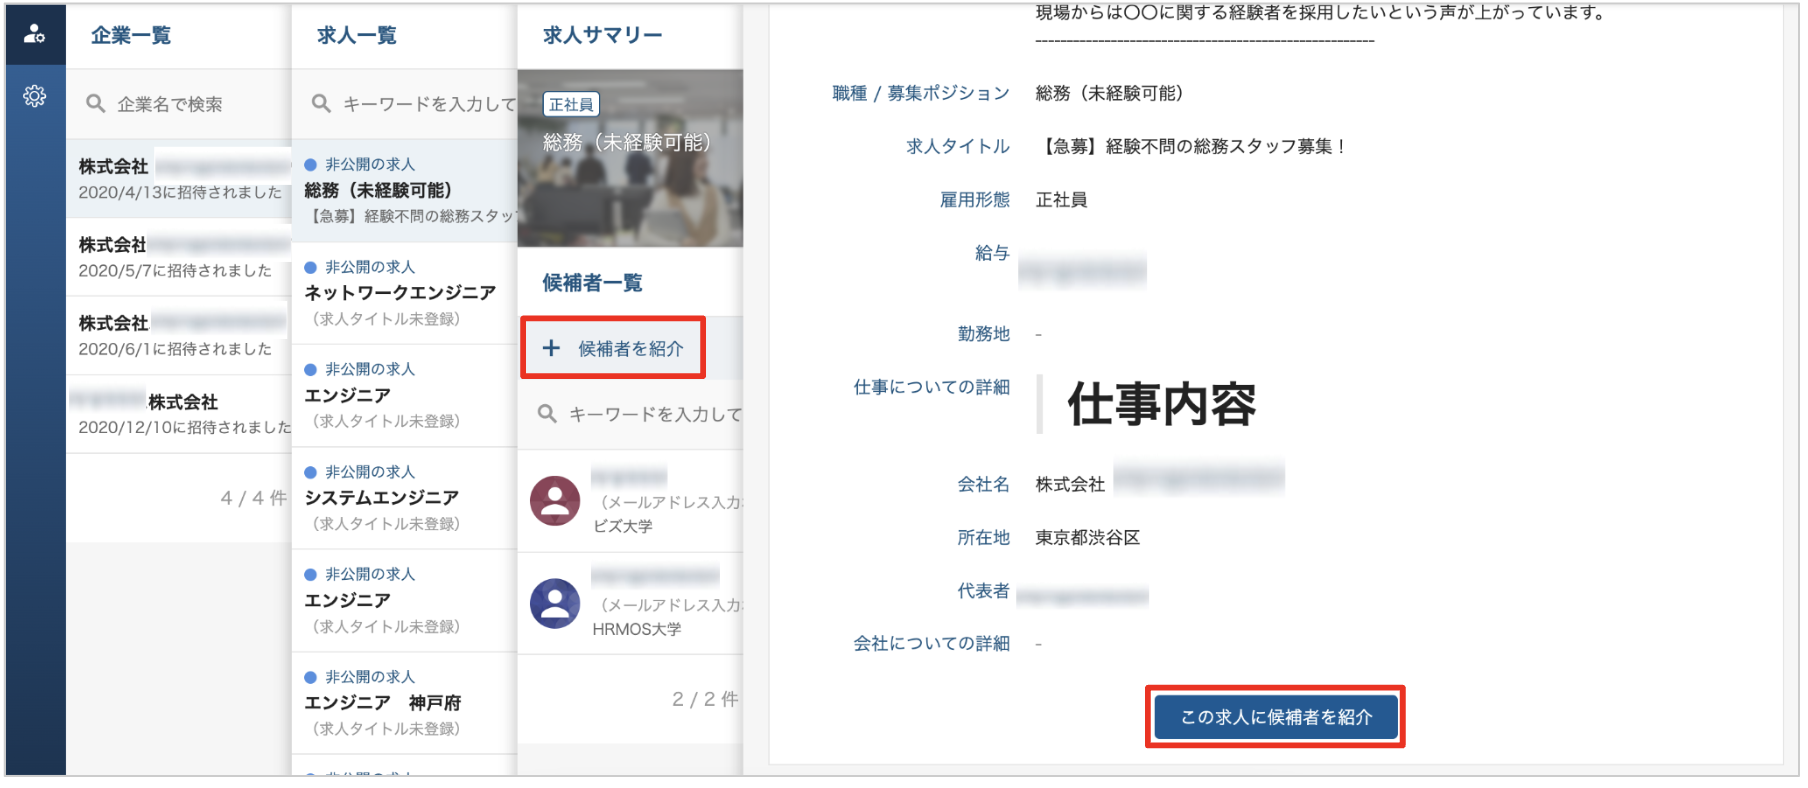Open the HRMOS大学 candidate row
Viewport: 1808px width, 788px height.
click(630, 603)
